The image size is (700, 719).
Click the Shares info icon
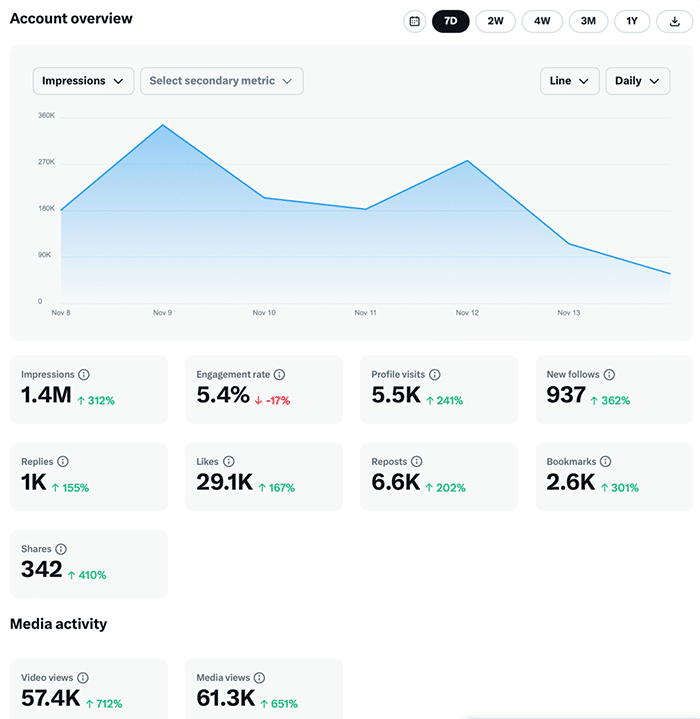pyautogui.click(x=61, y=550)
